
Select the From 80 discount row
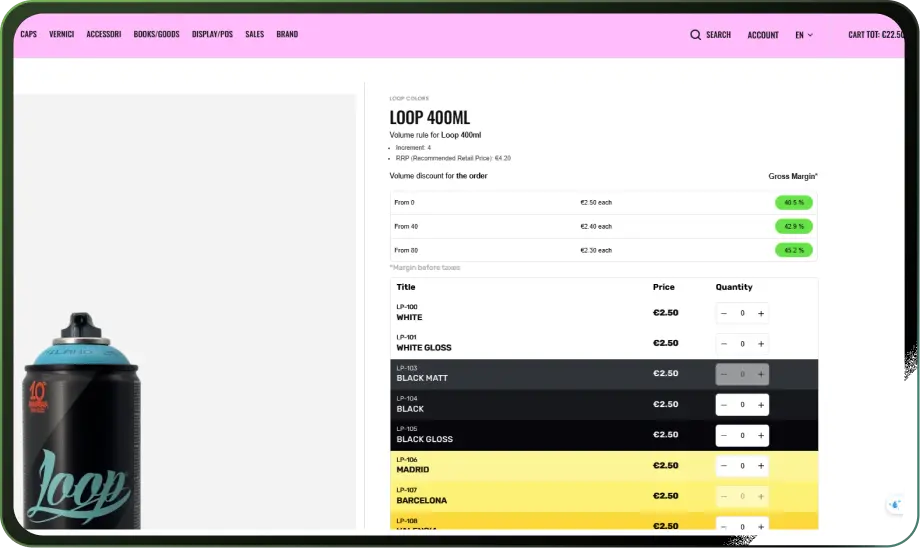(604, 251)
